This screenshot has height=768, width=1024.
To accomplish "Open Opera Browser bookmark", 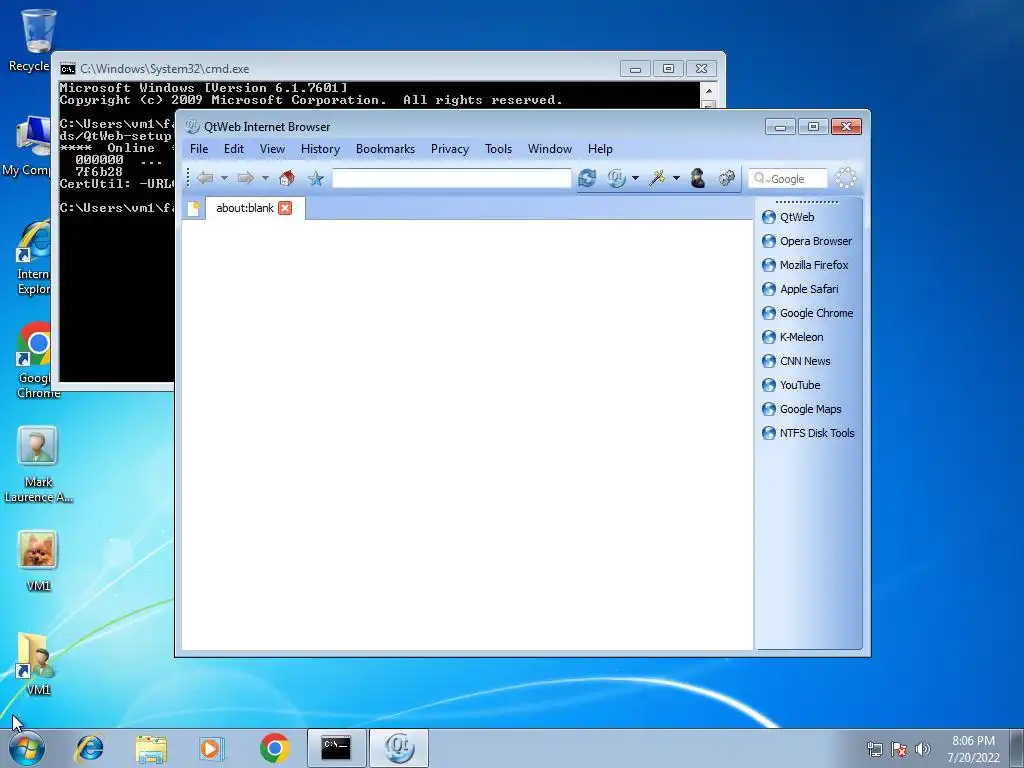I will [807, 241].
